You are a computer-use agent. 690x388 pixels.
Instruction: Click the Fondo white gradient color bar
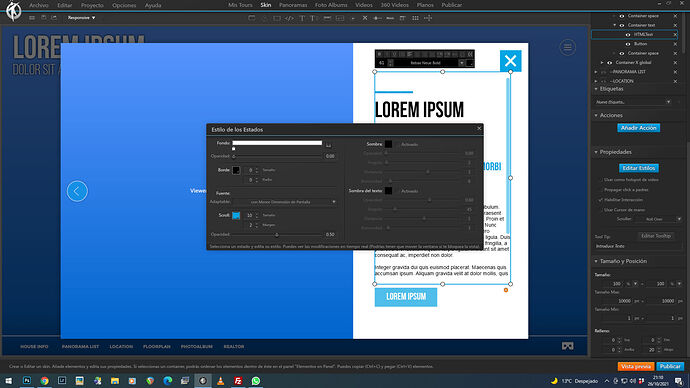click(277, 143)
